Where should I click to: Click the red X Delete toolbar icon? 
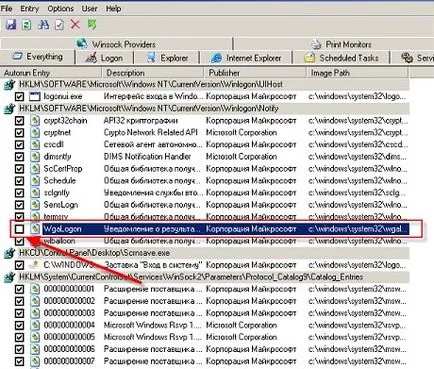pyautogui.click(x=75, y=24)
